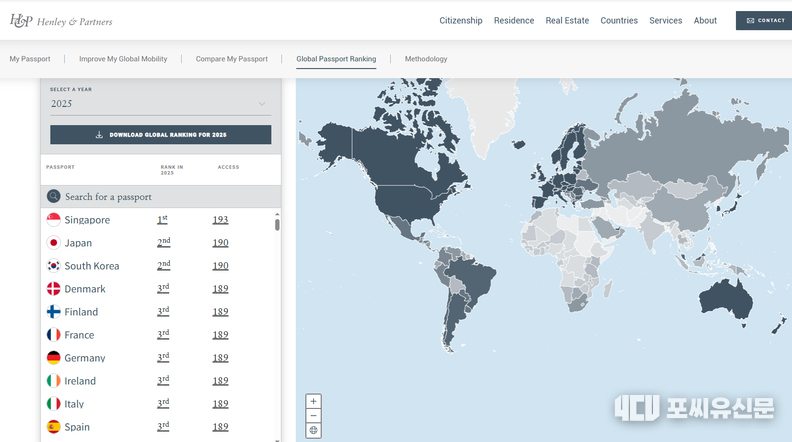Click the Denmark flag icon
This screenshot has width=792, height=442.
[54, 289]
